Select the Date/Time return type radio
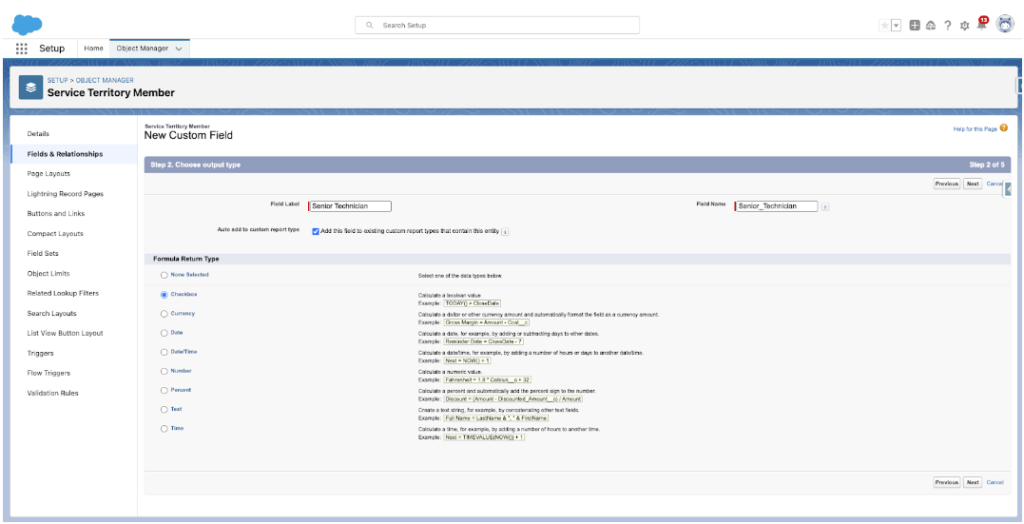This screenshot has width=1024, height=524. point(164,352)
